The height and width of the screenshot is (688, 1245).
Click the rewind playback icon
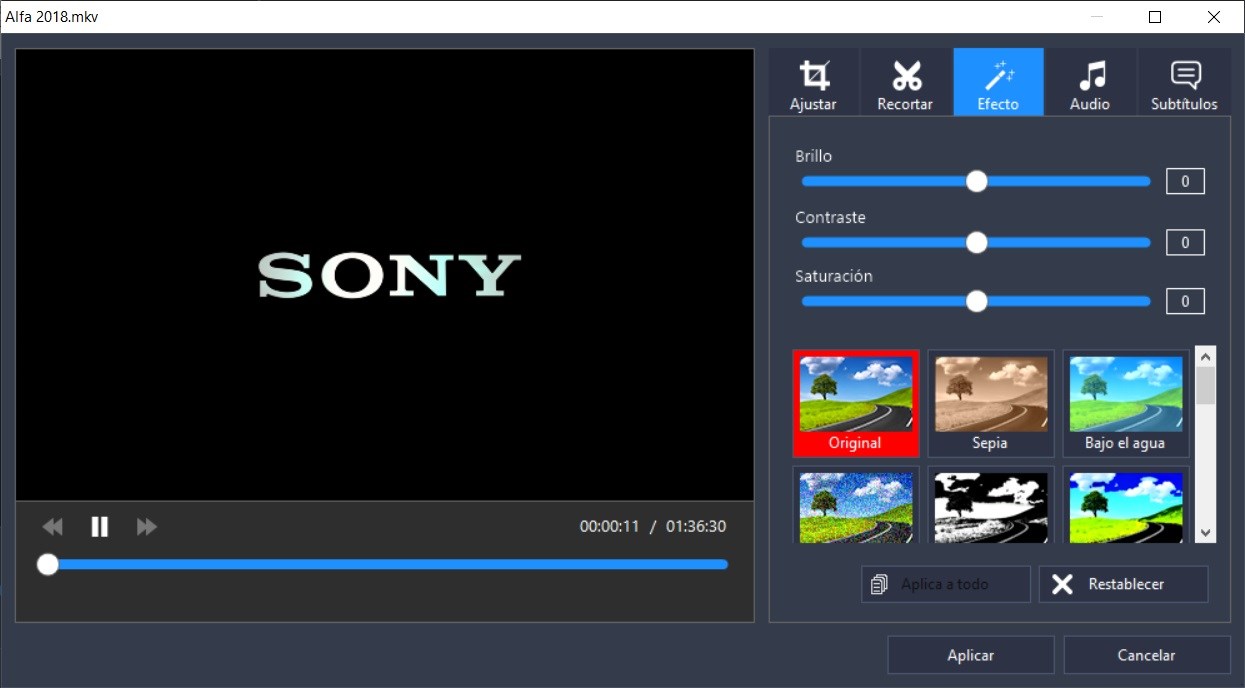tap(52, 527)
